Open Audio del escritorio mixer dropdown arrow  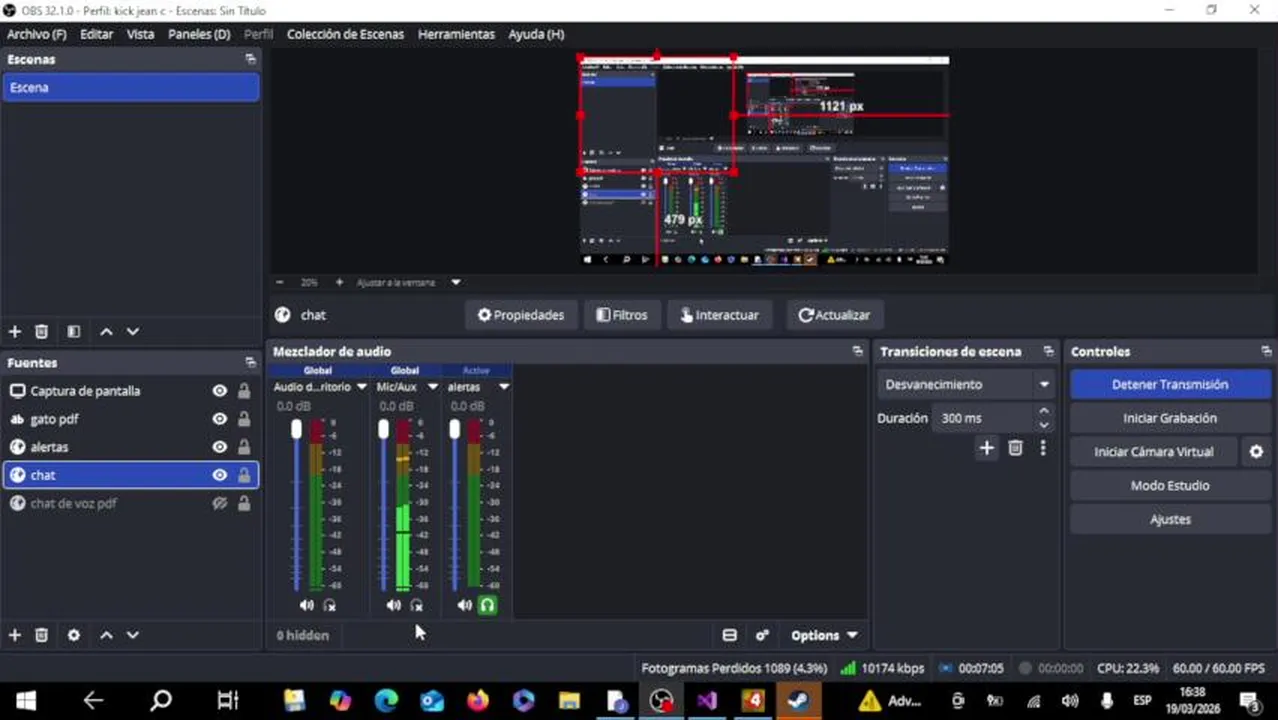click(x=361, y=387)
